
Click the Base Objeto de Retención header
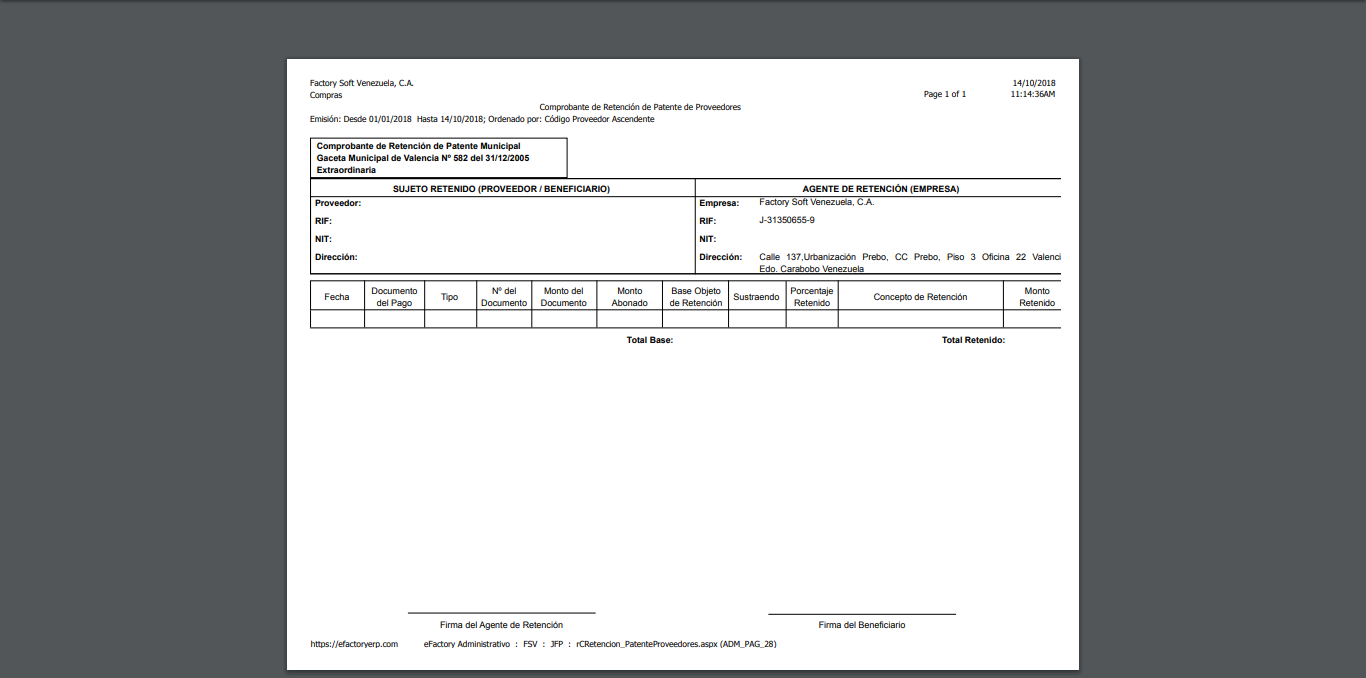(694, 295)
